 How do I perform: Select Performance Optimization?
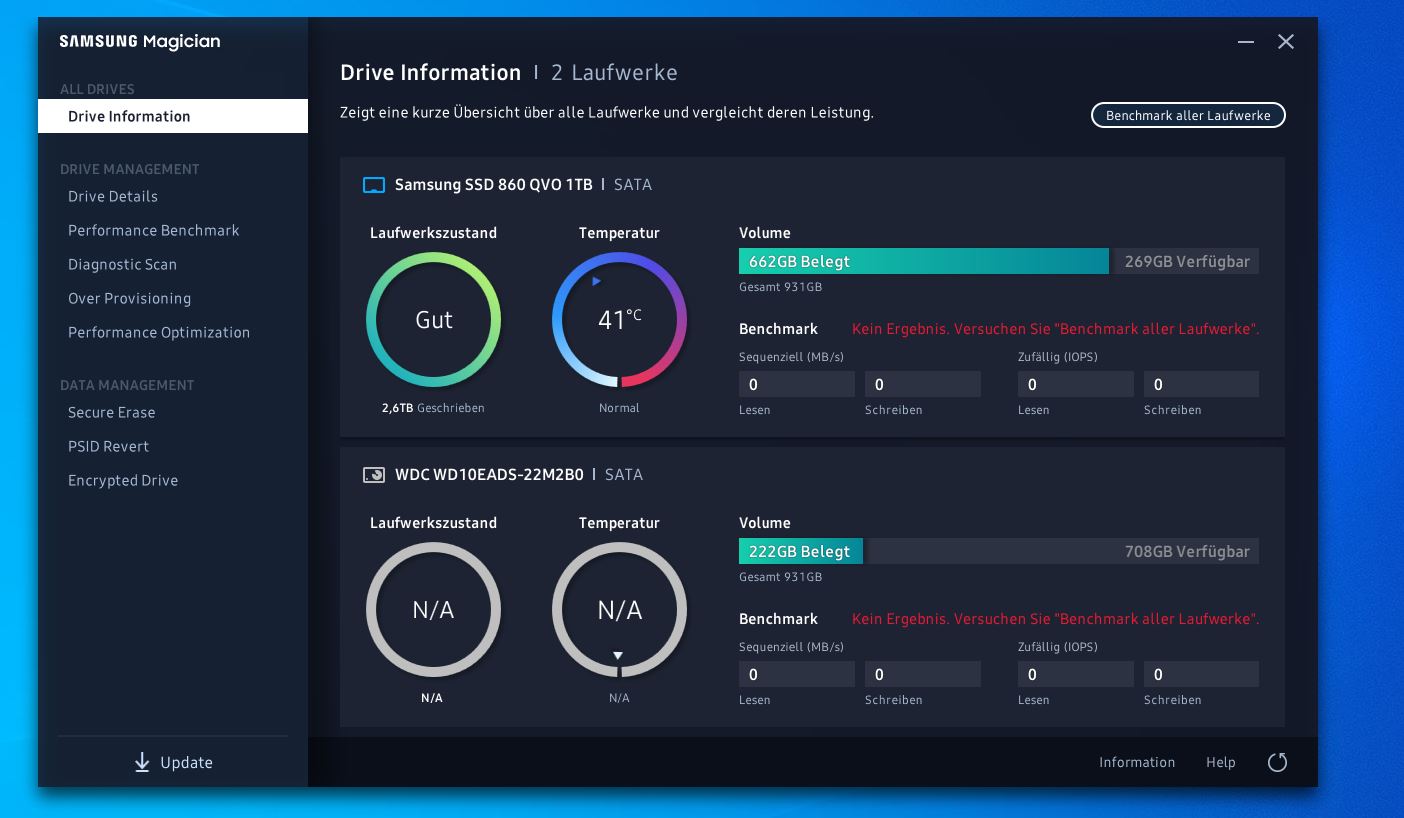pyautogui.click(x=159, y=333)
